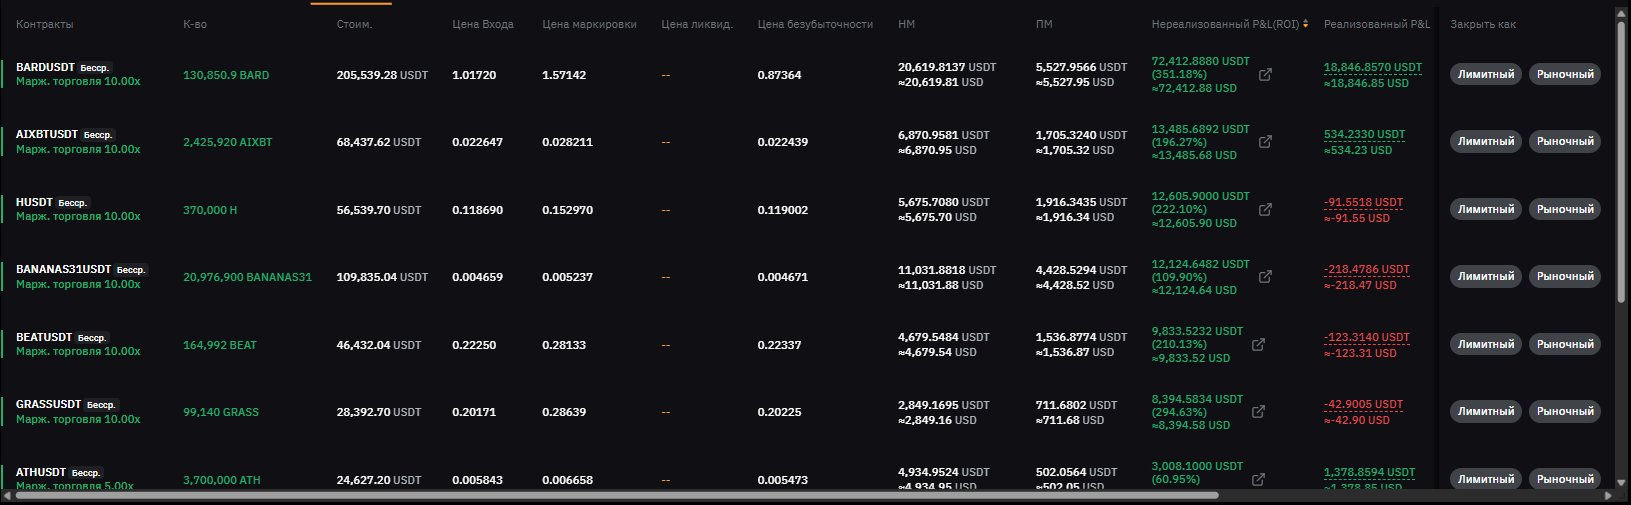The width and height of the screenshot is (1631, 505).
Task: Click Рыночный in the AIXBTUSDT row
Action: [1564, 142]
